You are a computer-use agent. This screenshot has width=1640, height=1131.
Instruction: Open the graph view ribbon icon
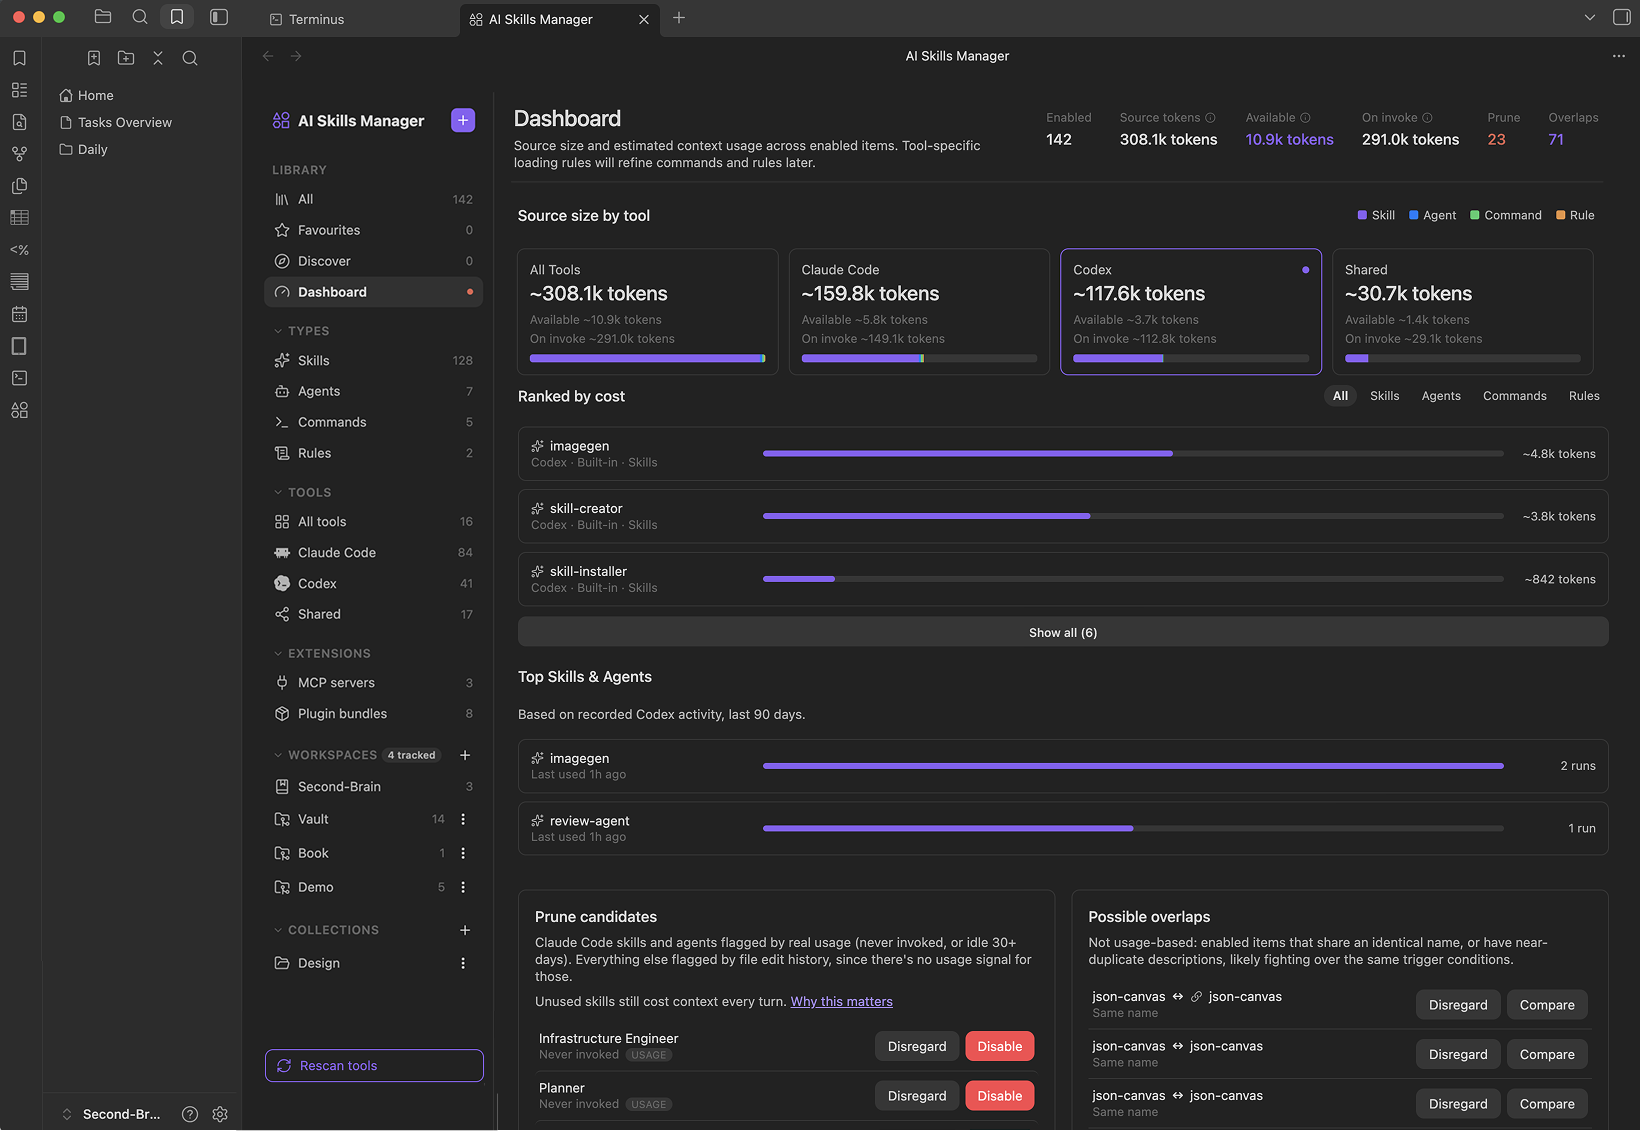click(19, 154)
